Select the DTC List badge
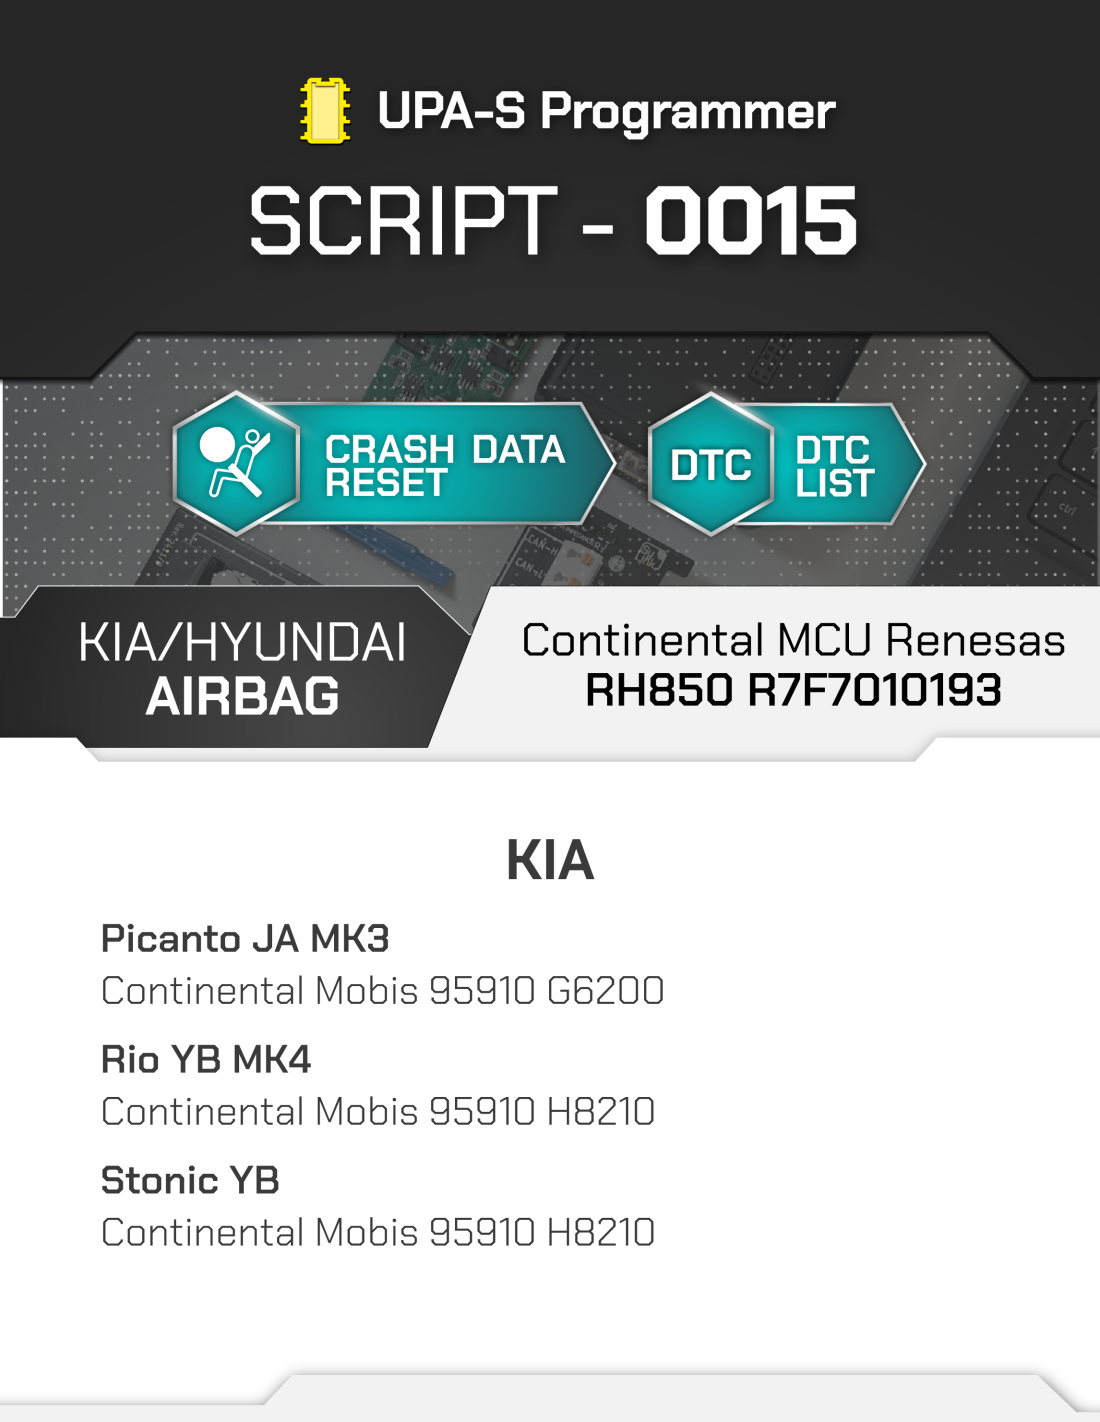Screen dimensions: 1100x1422 click(x=787, y=464)
